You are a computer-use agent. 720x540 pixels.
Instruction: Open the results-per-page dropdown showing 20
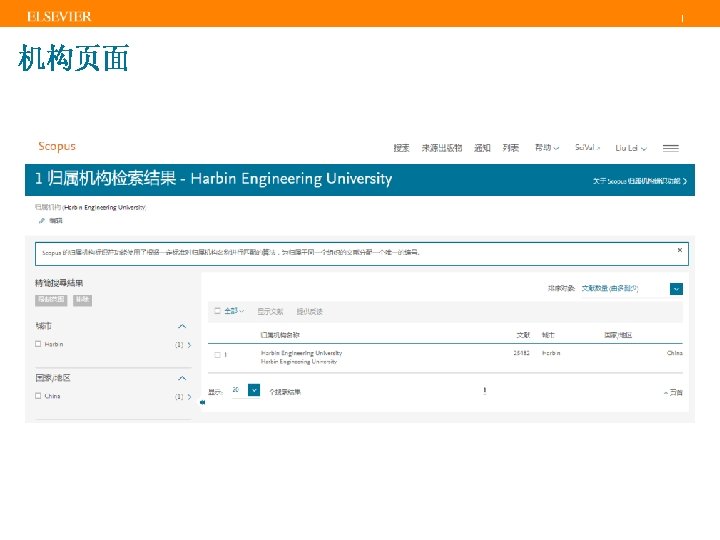click(x=254, y=390)
